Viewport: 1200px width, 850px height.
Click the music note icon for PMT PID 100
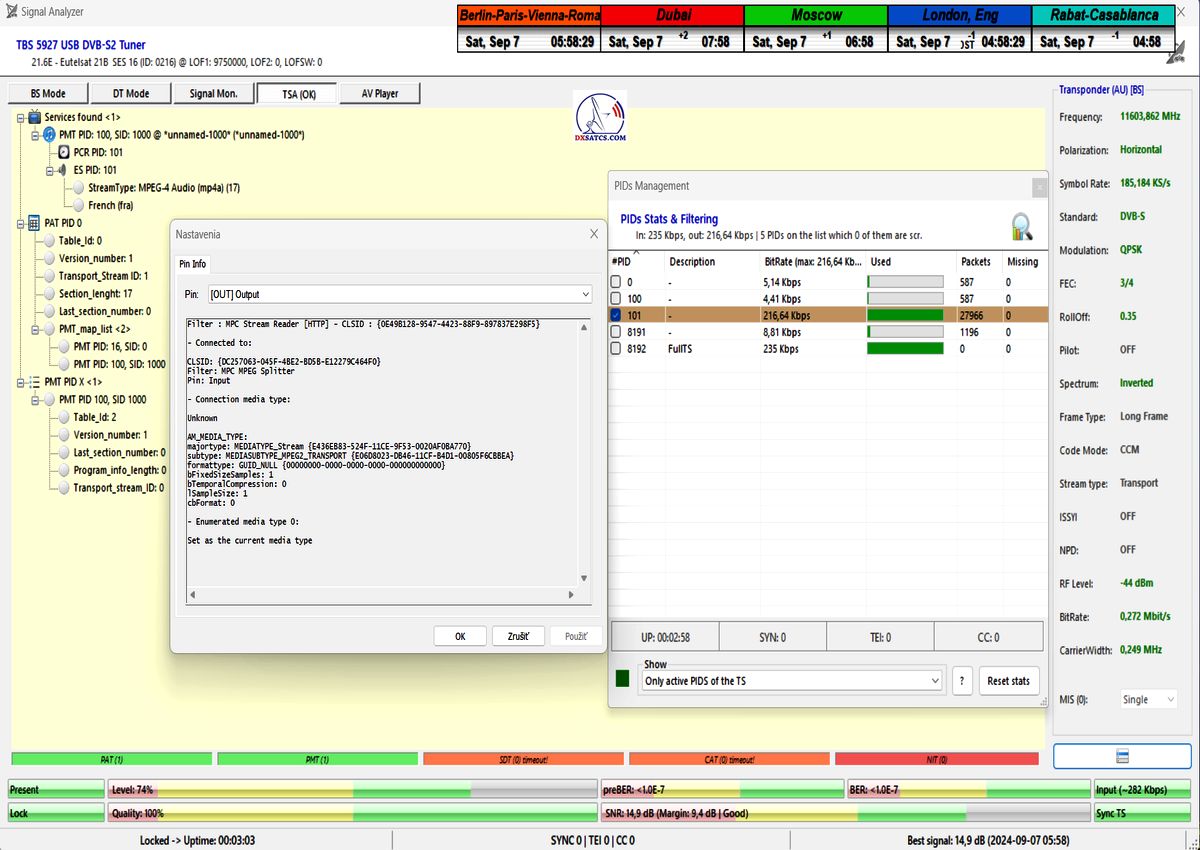48,135
